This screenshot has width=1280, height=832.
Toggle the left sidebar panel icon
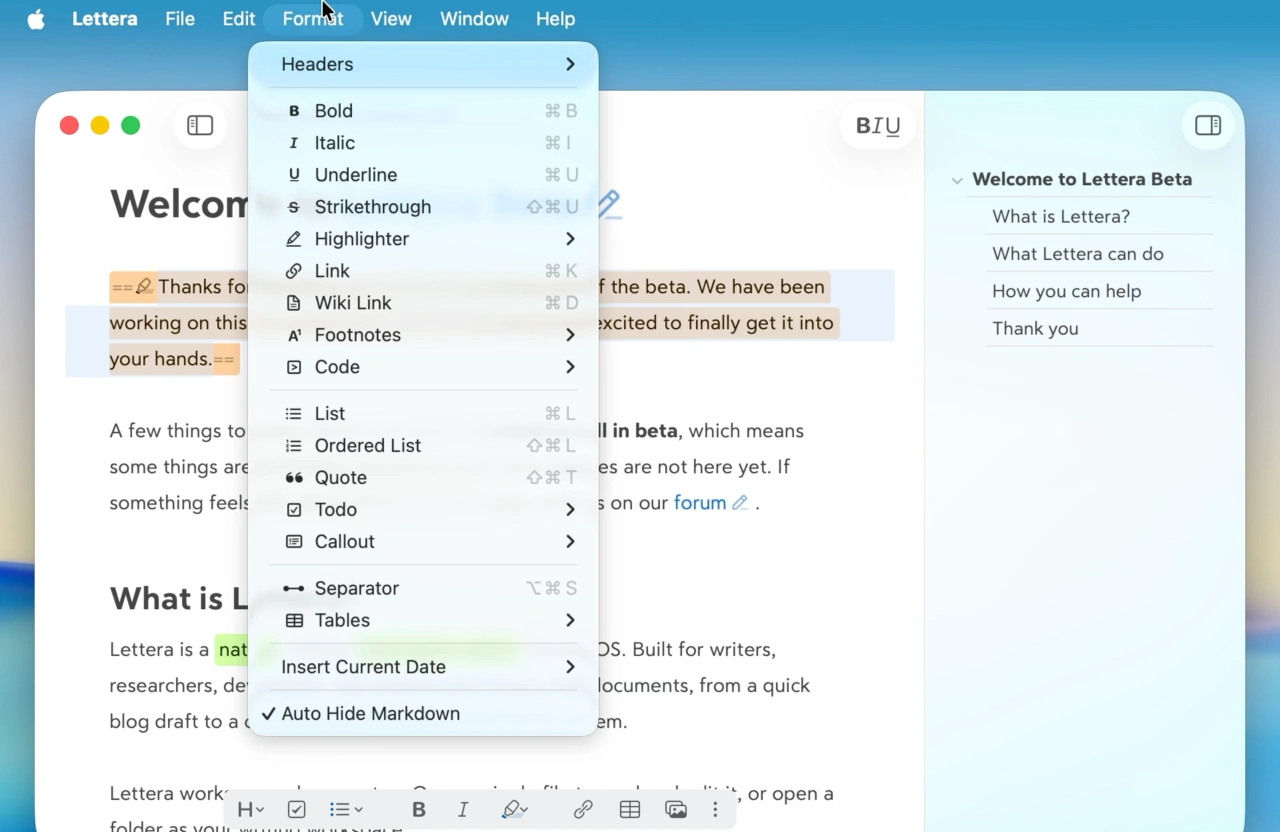(200, 125)
